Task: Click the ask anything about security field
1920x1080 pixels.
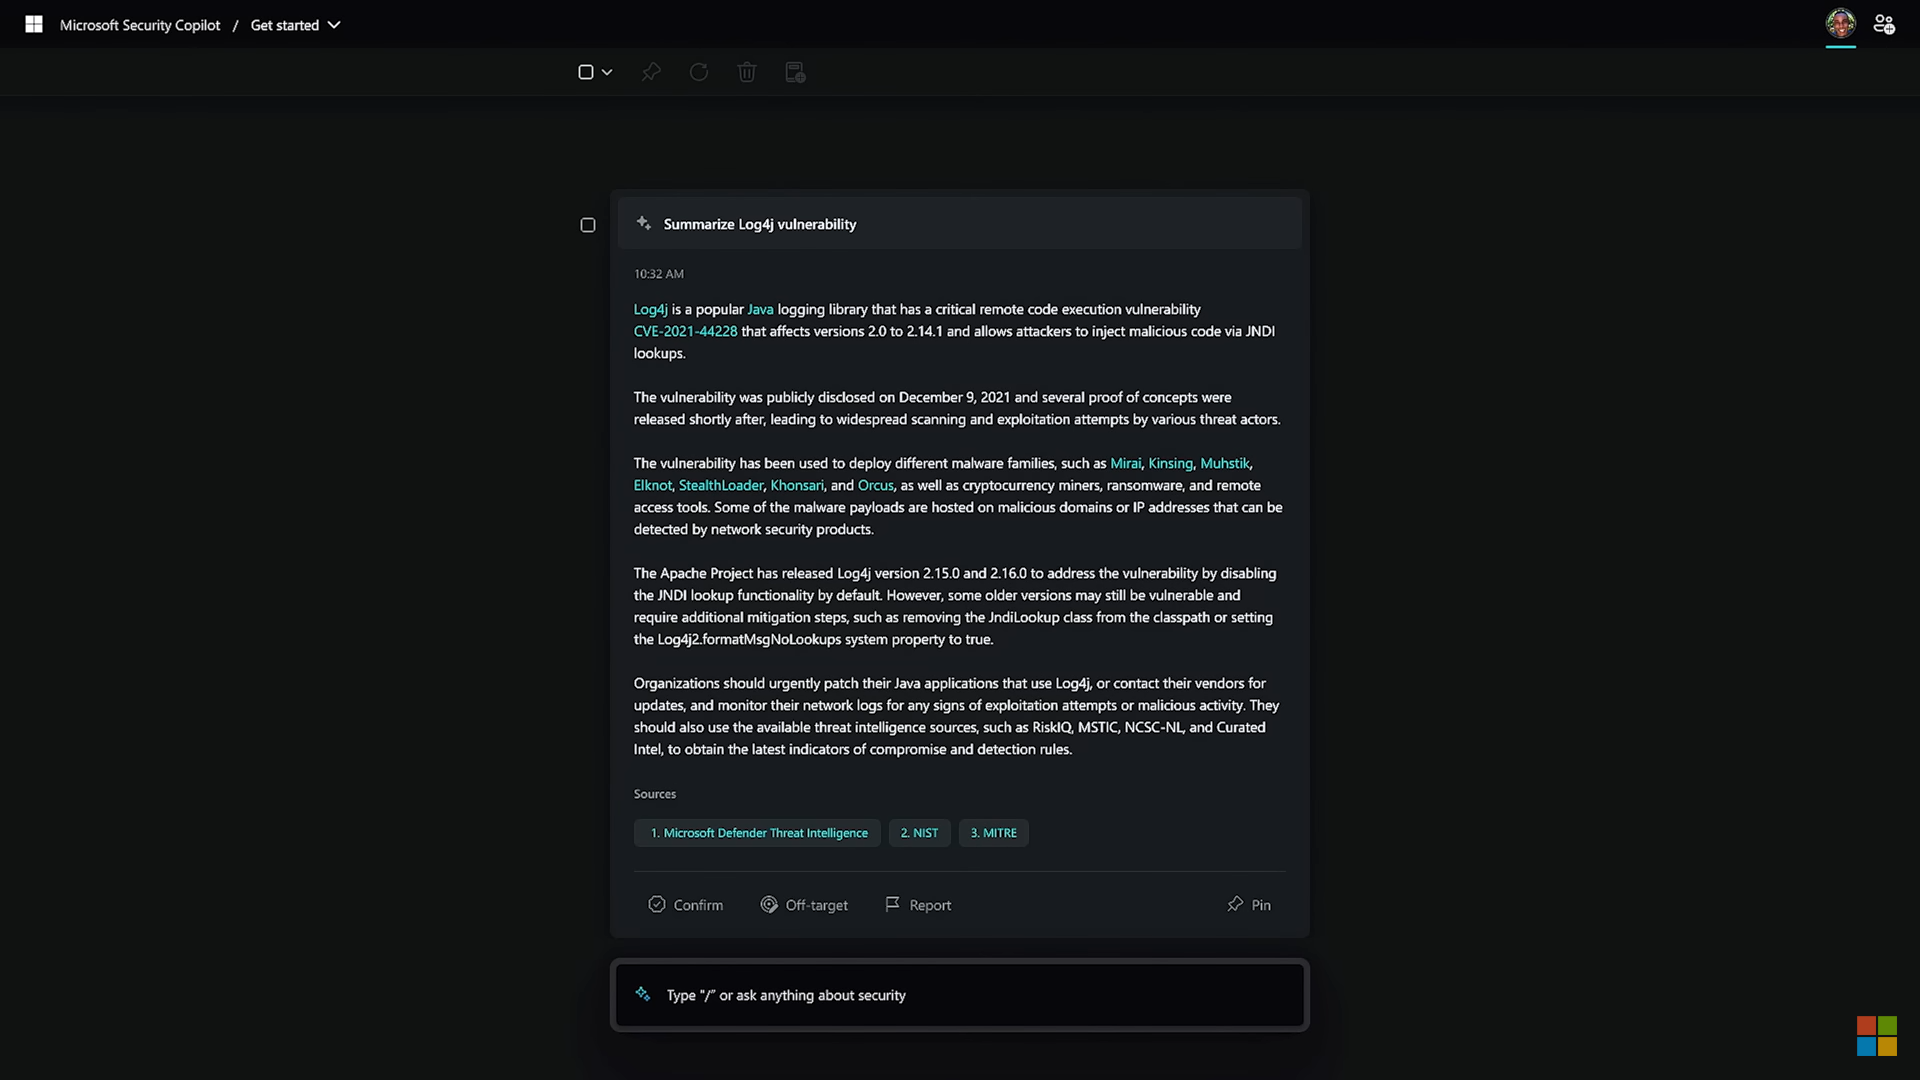Action: tap(960, 995)
